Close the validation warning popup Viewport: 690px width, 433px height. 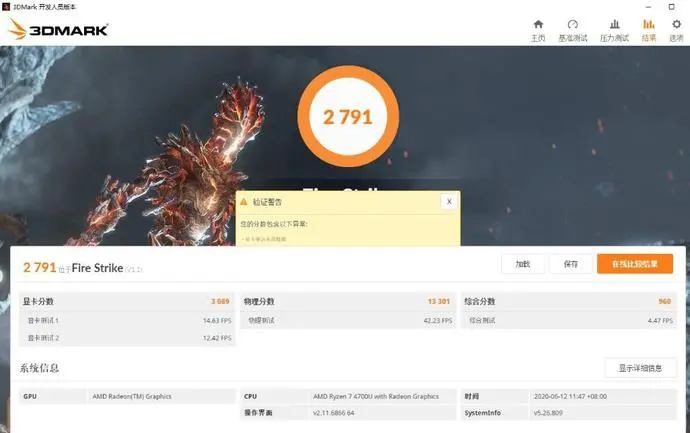pos(449,202)
